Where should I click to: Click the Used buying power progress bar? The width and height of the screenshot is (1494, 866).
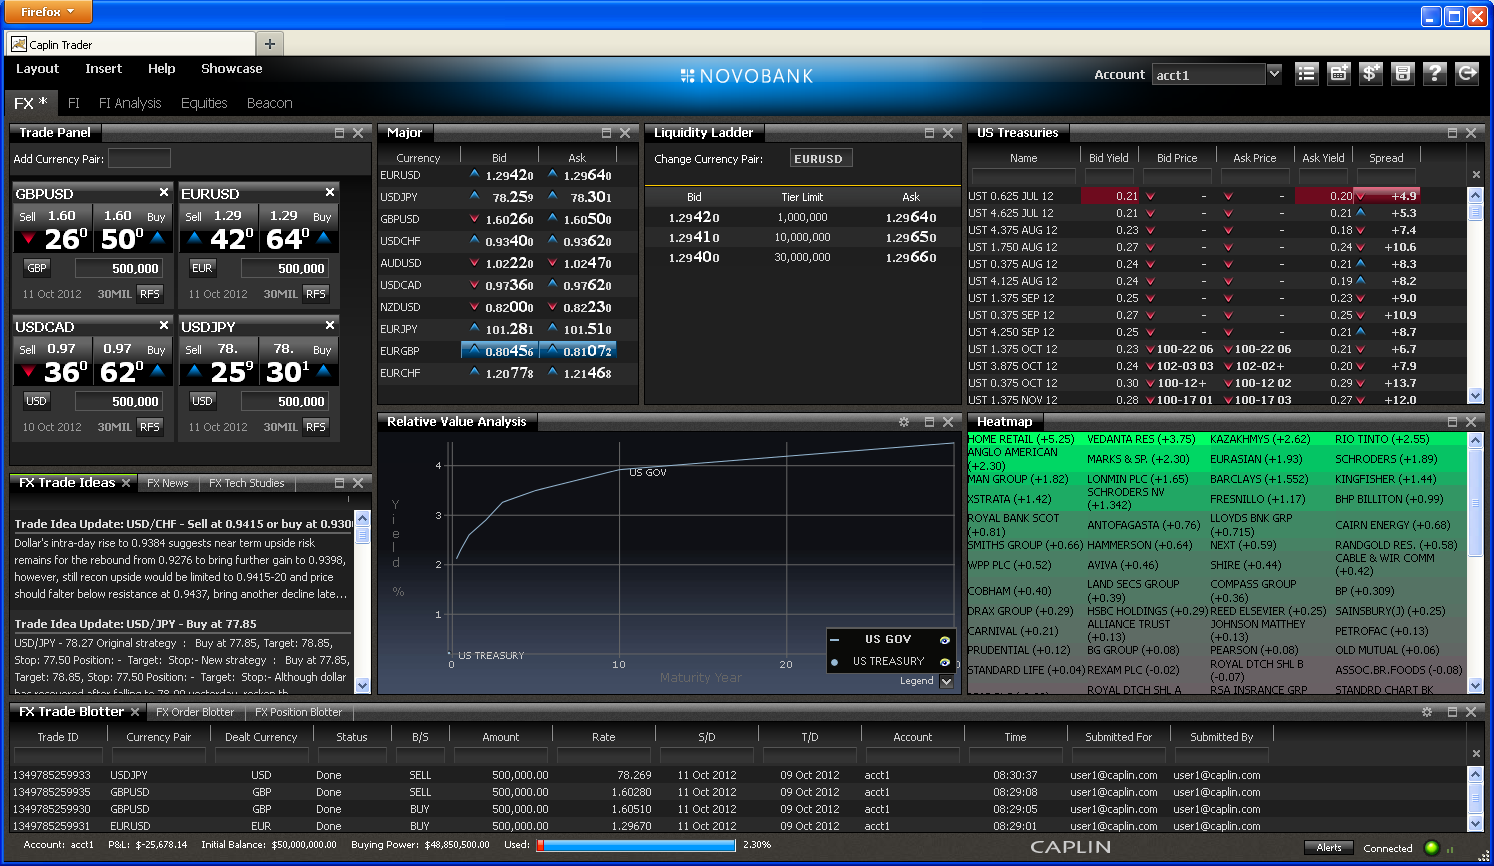tap(636, 845)
